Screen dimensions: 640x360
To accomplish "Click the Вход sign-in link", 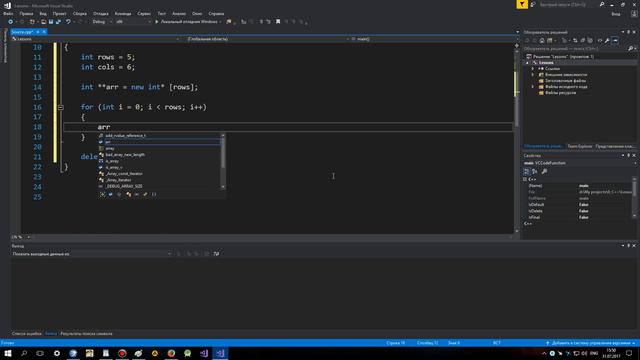I will coord(616,14).
